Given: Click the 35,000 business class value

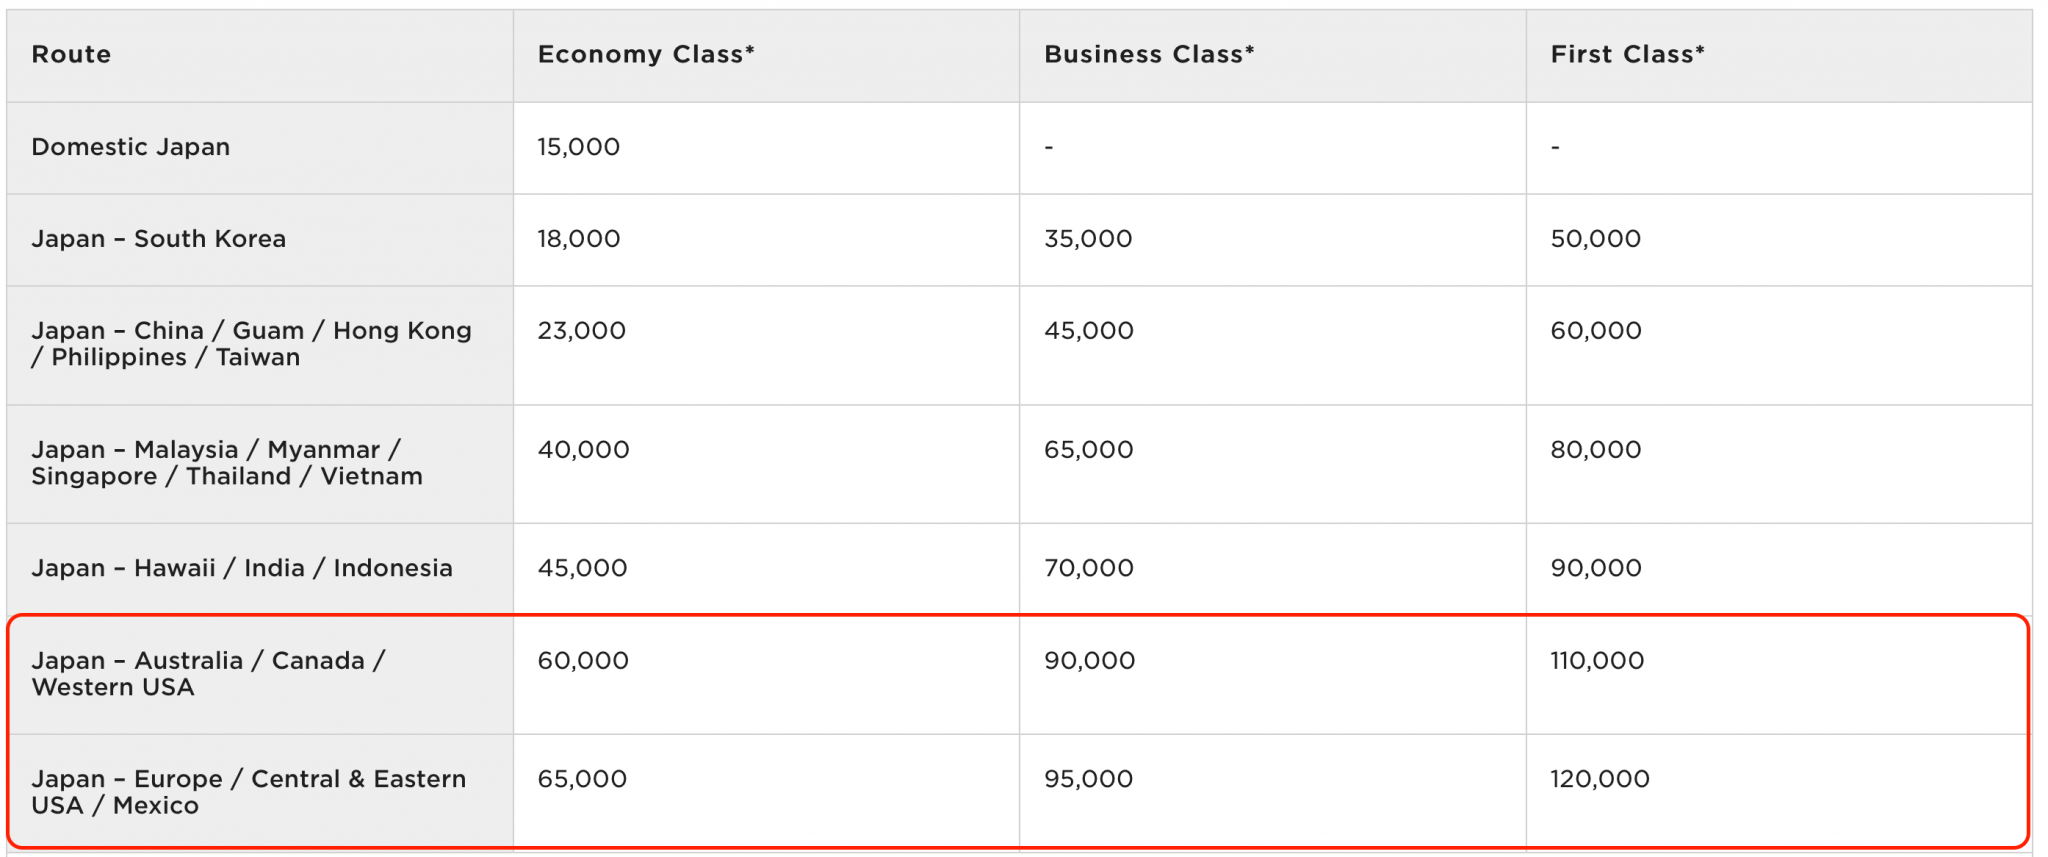Looking at the screenshot, I should [x=1088, y=239].
